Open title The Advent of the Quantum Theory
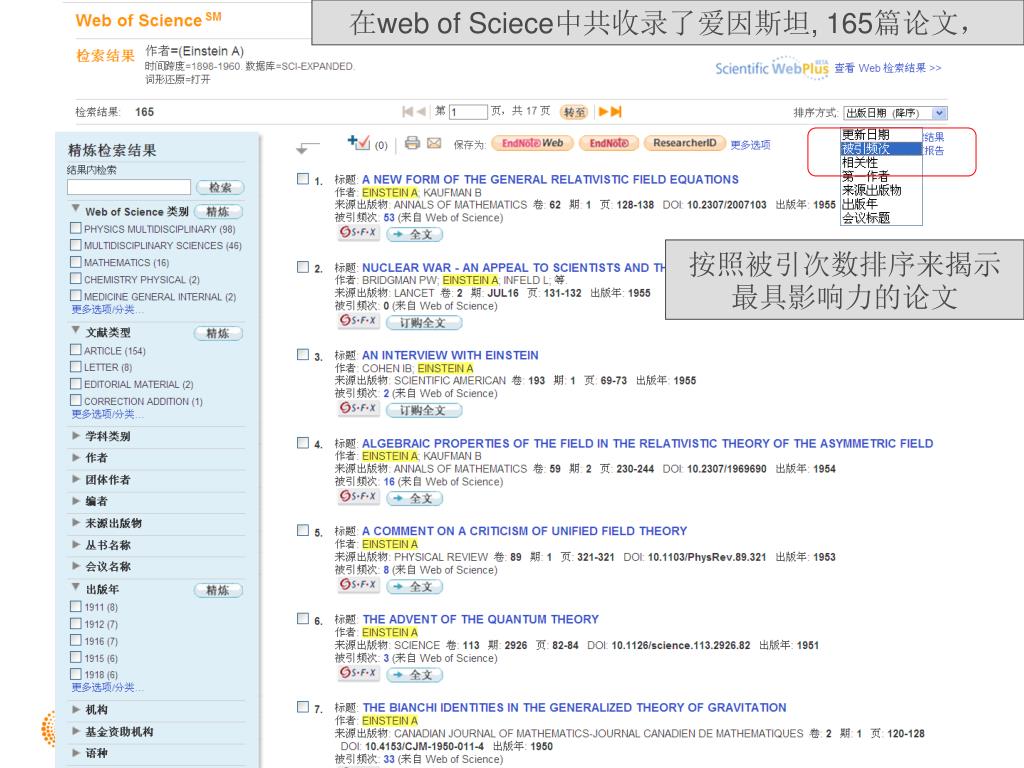1024x768 pixels. [481, 619]
